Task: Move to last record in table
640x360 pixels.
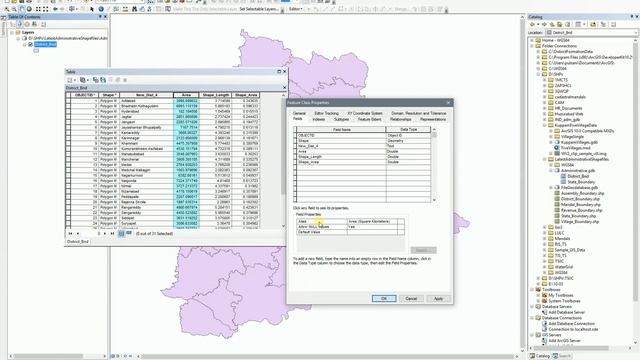Action: [x=112, y=233]
